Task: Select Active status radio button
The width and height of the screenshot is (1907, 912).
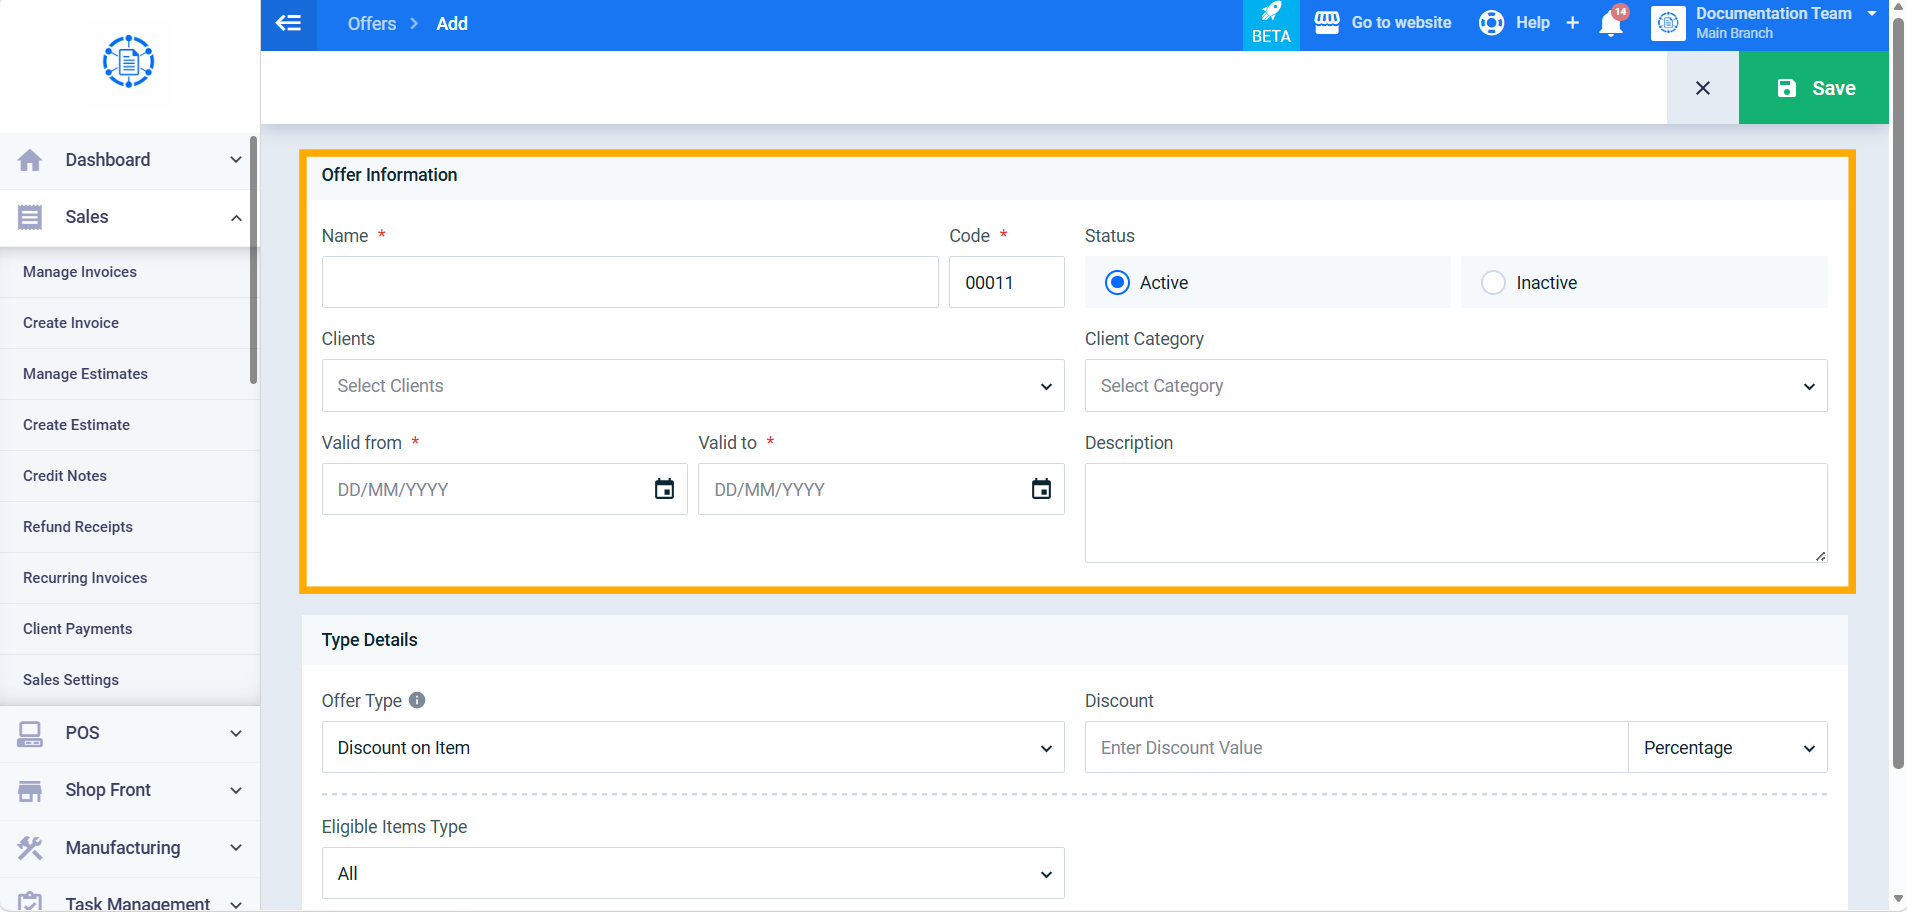Action: click(1118, 283)
